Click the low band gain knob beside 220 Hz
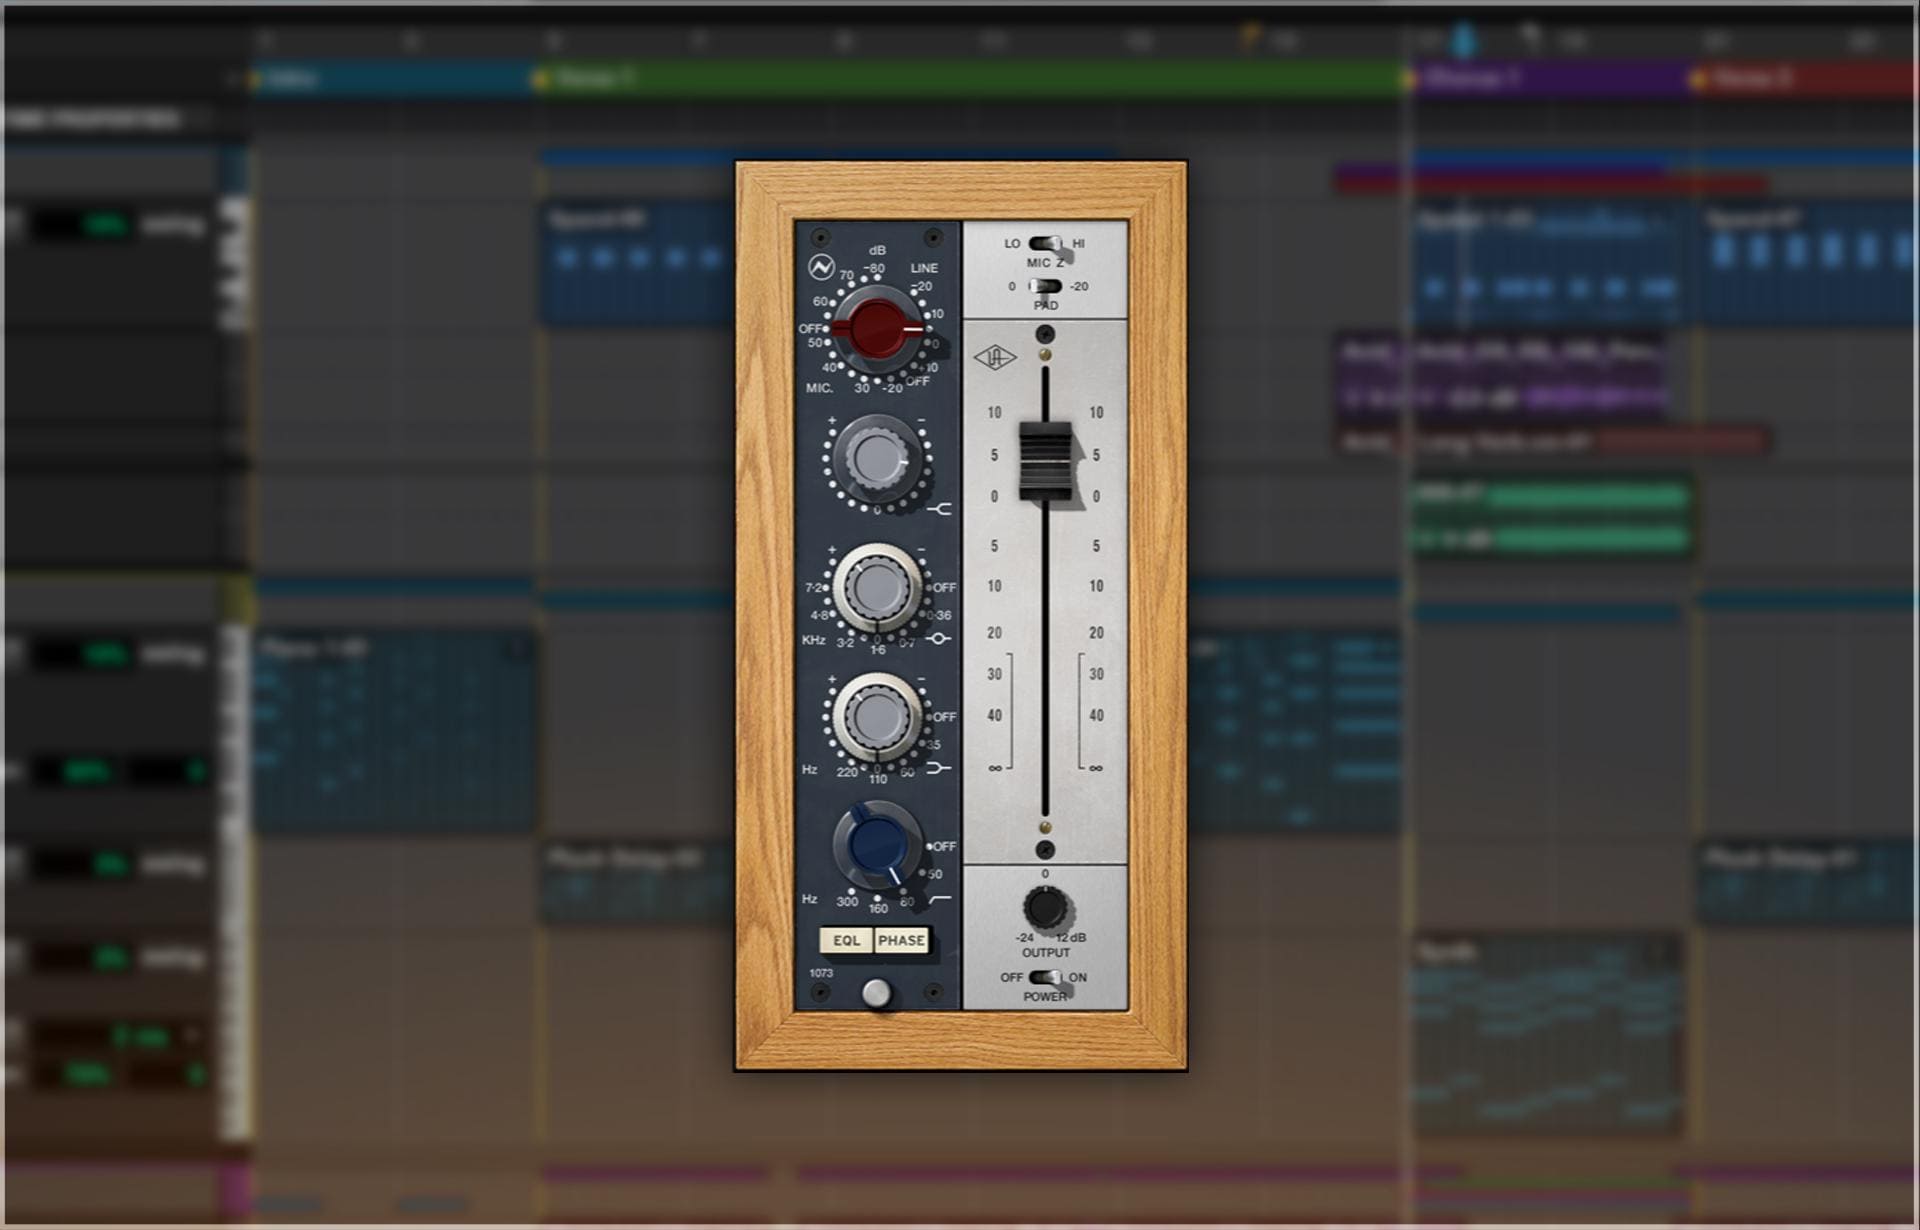1920x1230 pixels. point(877,717)
